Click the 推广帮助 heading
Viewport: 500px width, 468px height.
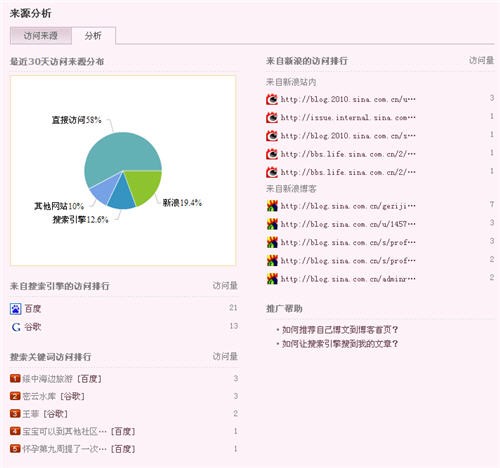click(284, 308)
